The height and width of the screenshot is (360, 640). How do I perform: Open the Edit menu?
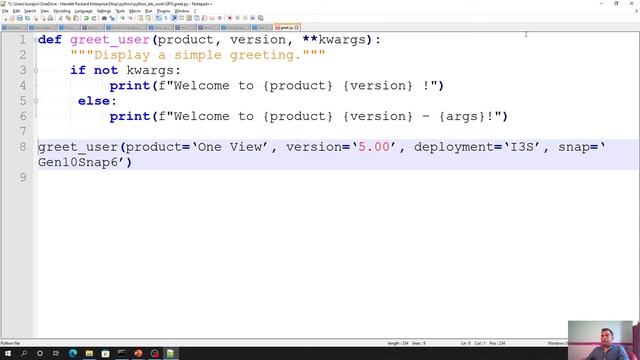pyautogui.click(x=16, y=11)
